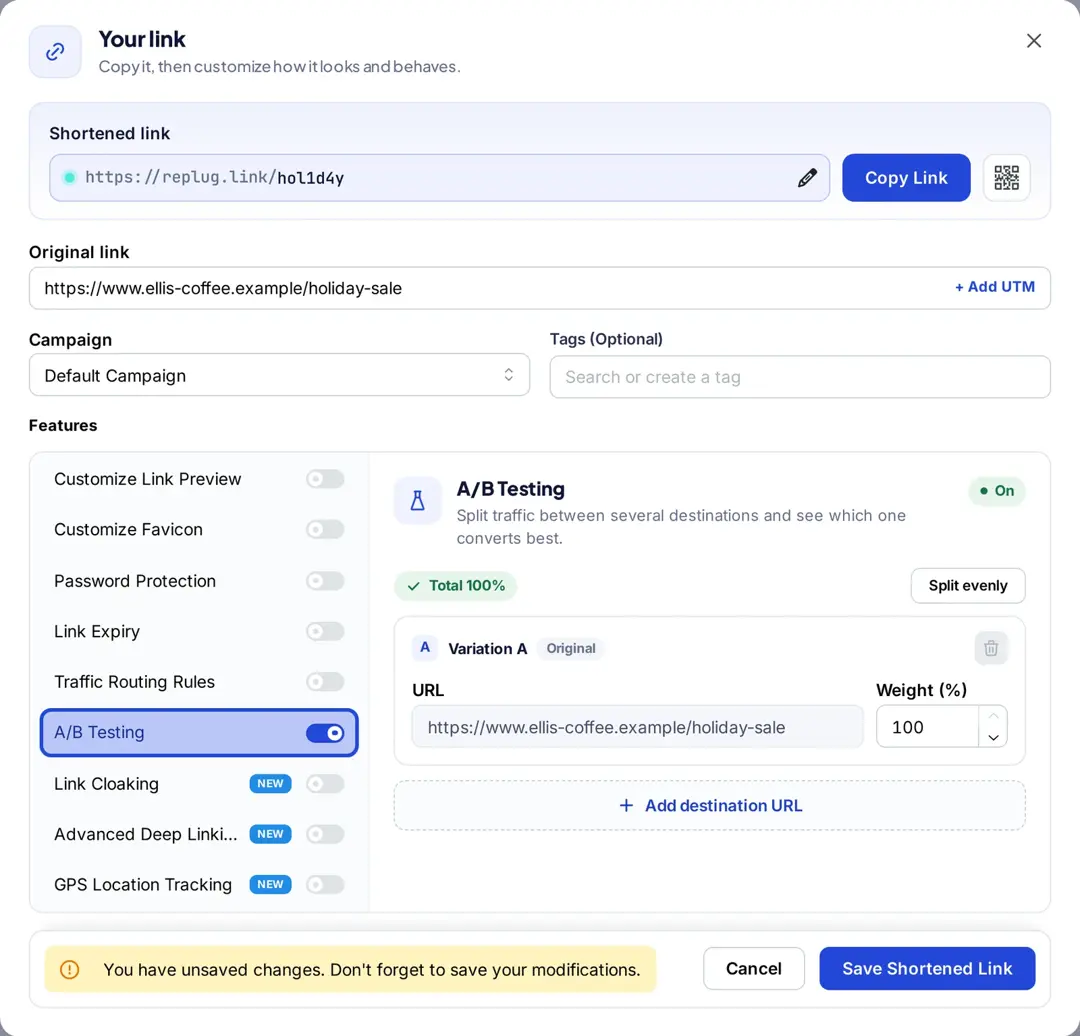Click the Weight percentage input
The image size is (1080, 1036).
pyautogui.click(x=927, y=727)
